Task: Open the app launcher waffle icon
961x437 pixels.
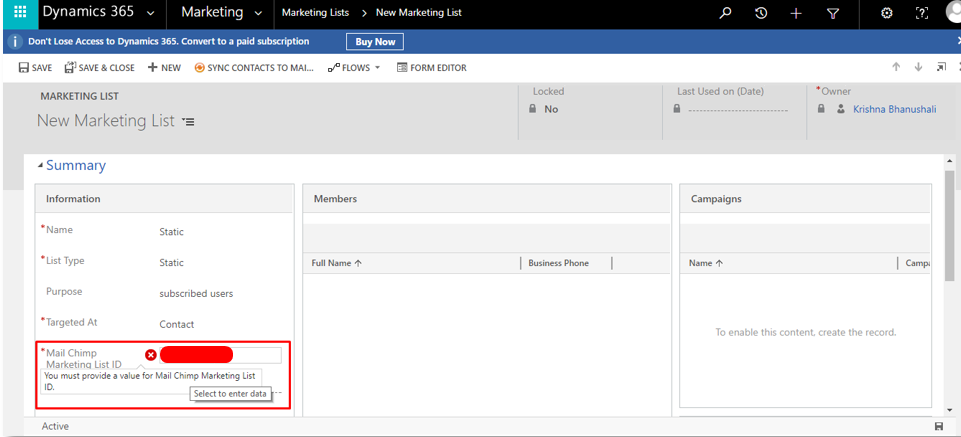Action: tap(20, 12)
